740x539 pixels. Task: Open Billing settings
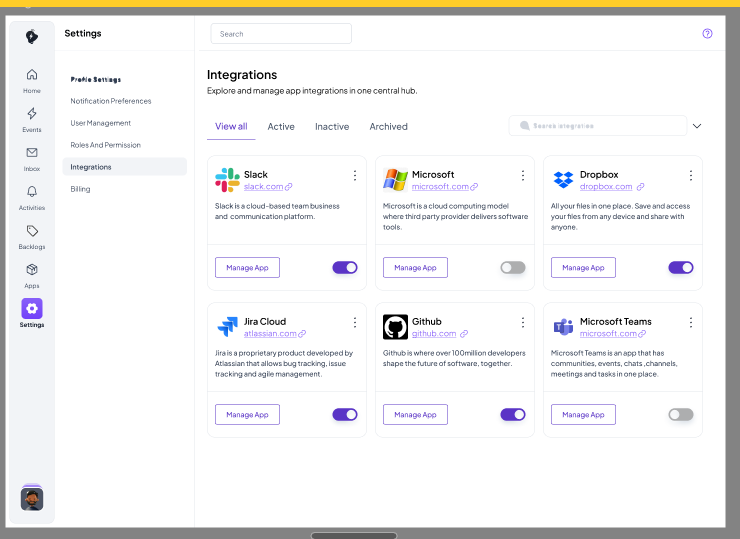point(80,189)
